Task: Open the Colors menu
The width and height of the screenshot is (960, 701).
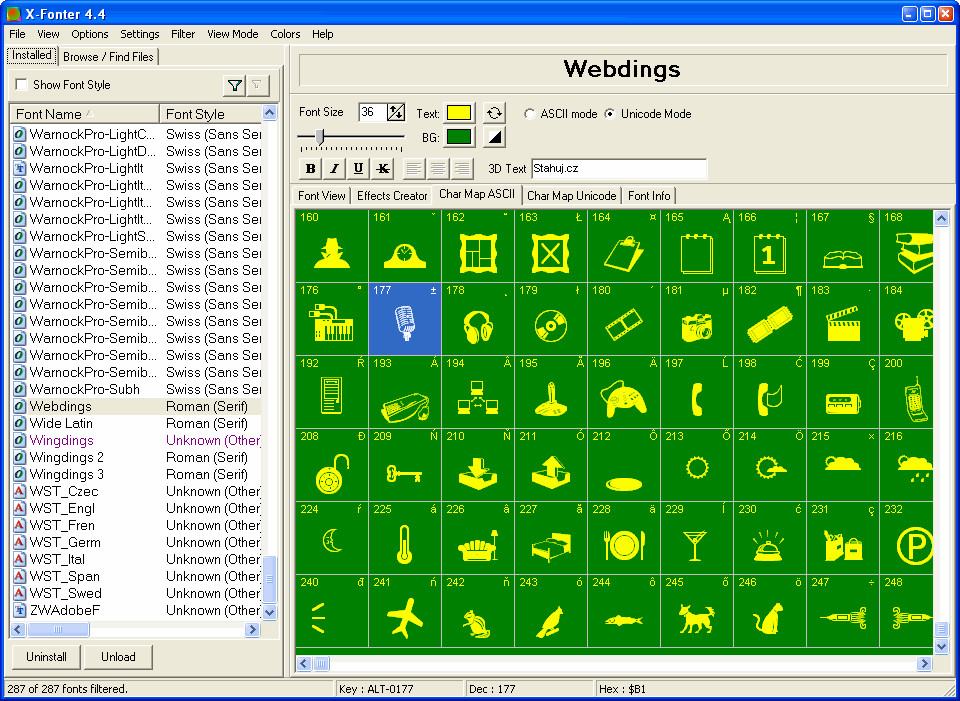Action: coord(285,34)
